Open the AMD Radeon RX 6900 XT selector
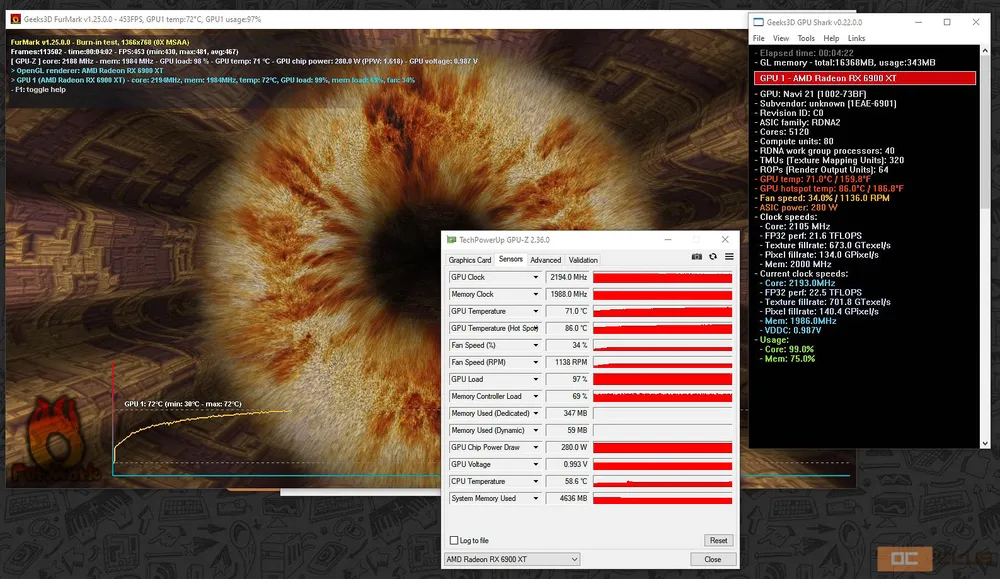This screenshot has height=579, width=1000. 512,559
